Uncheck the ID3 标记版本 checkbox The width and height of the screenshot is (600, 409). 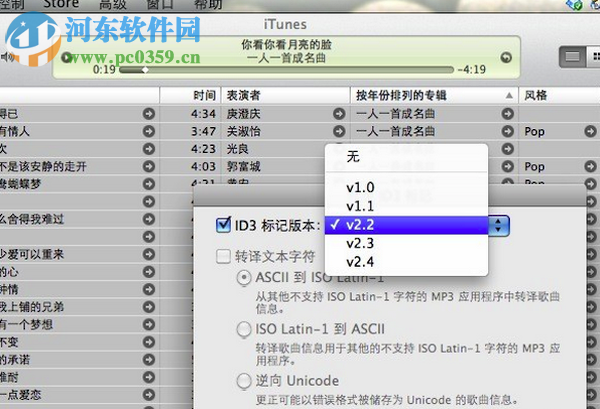[x=223, y=225]
